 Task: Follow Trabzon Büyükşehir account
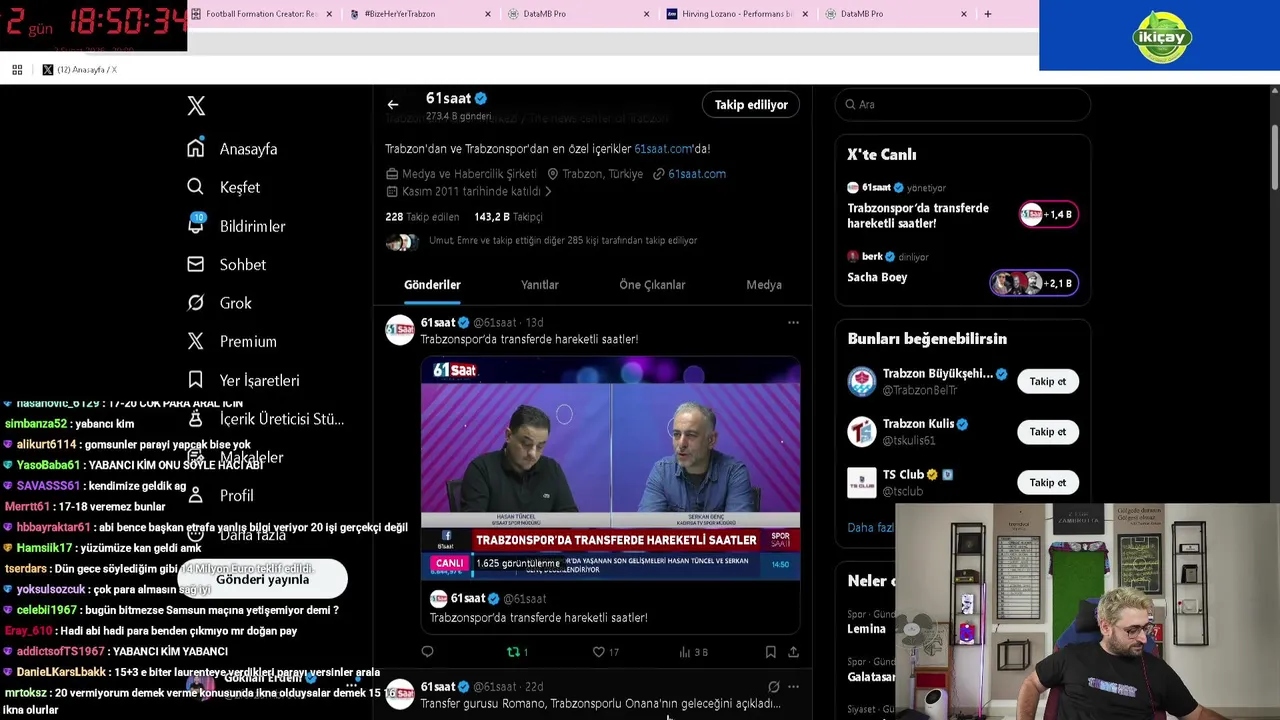[x=1048, y=382]
